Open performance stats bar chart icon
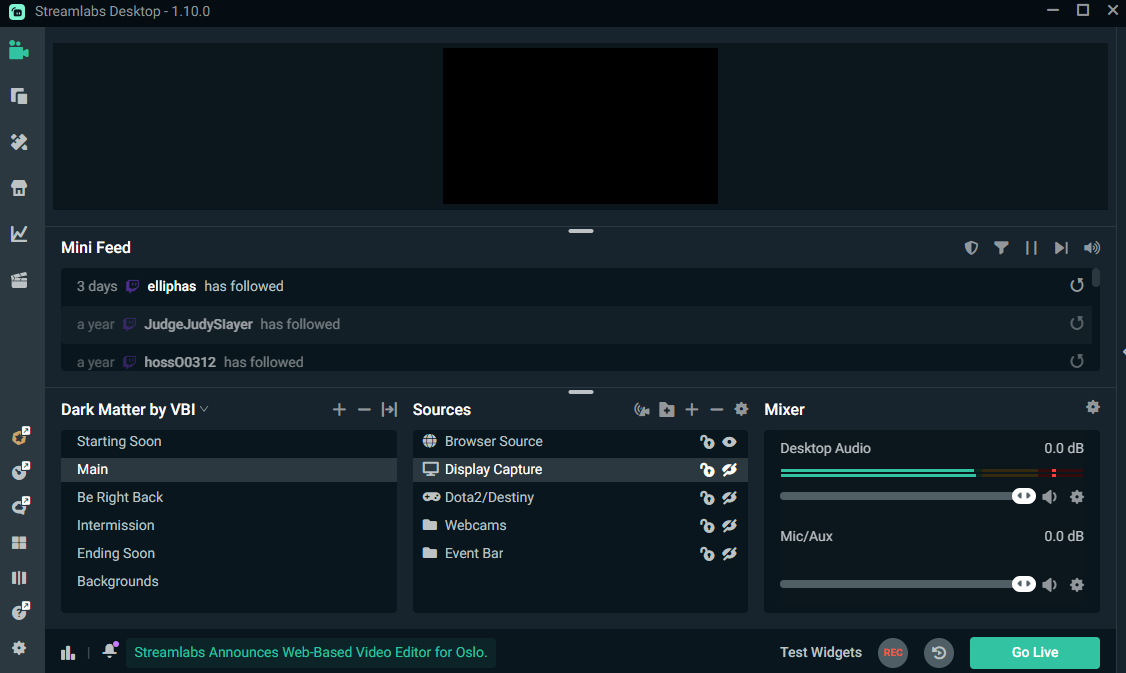The image size is (1126, 673). coord(68,652)
